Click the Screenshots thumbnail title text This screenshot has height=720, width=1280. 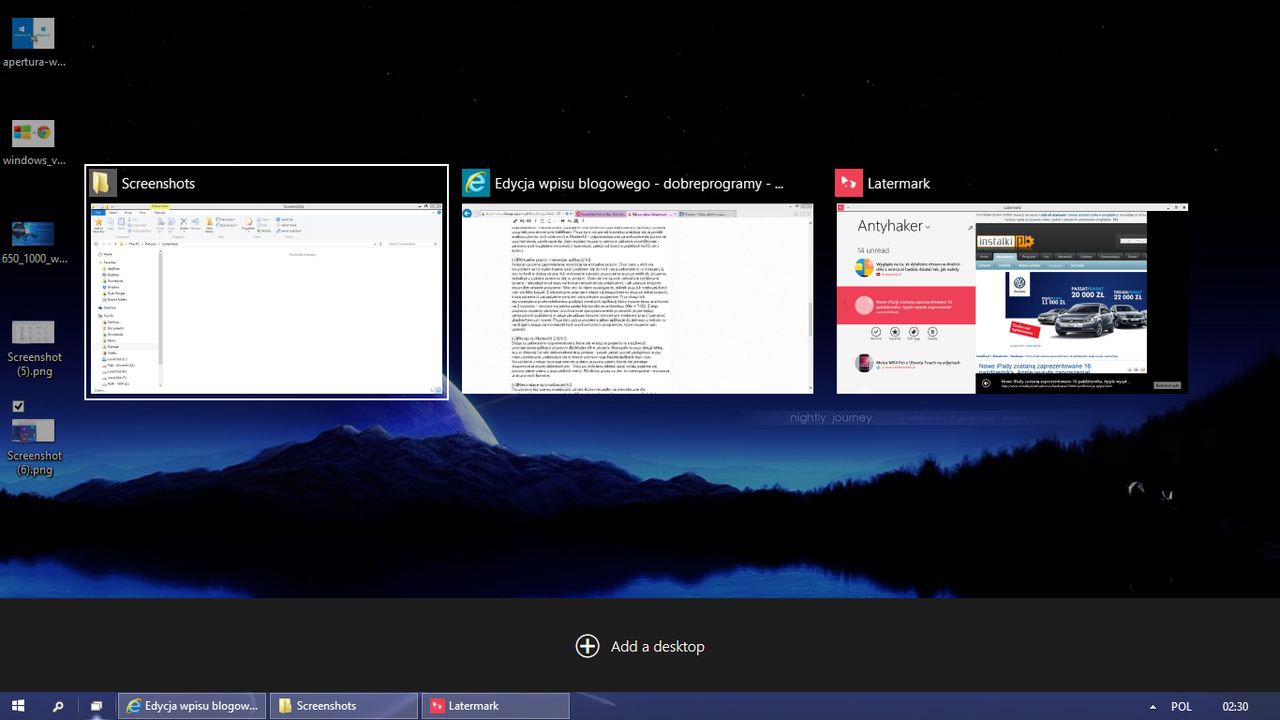pos(158,184)
